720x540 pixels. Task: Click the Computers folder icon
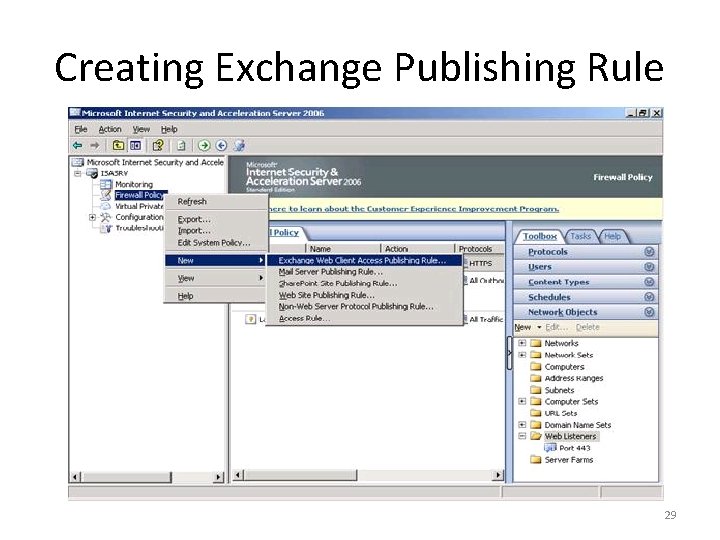[535, 366]
